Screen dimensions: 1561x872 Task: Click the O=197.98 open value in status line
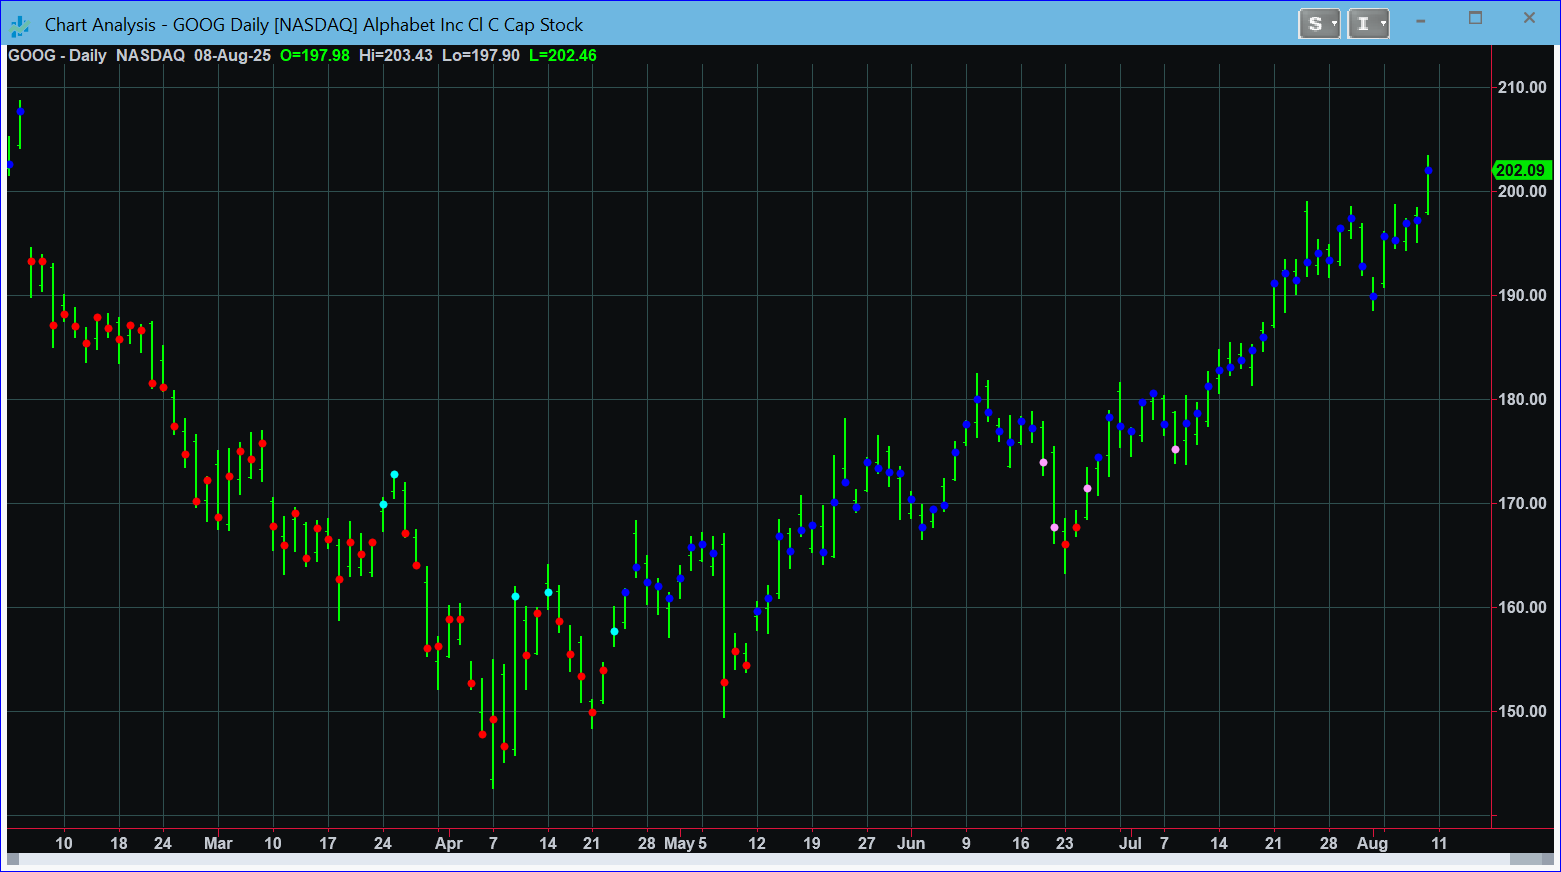pyautogui.click(x=315, y=56)
